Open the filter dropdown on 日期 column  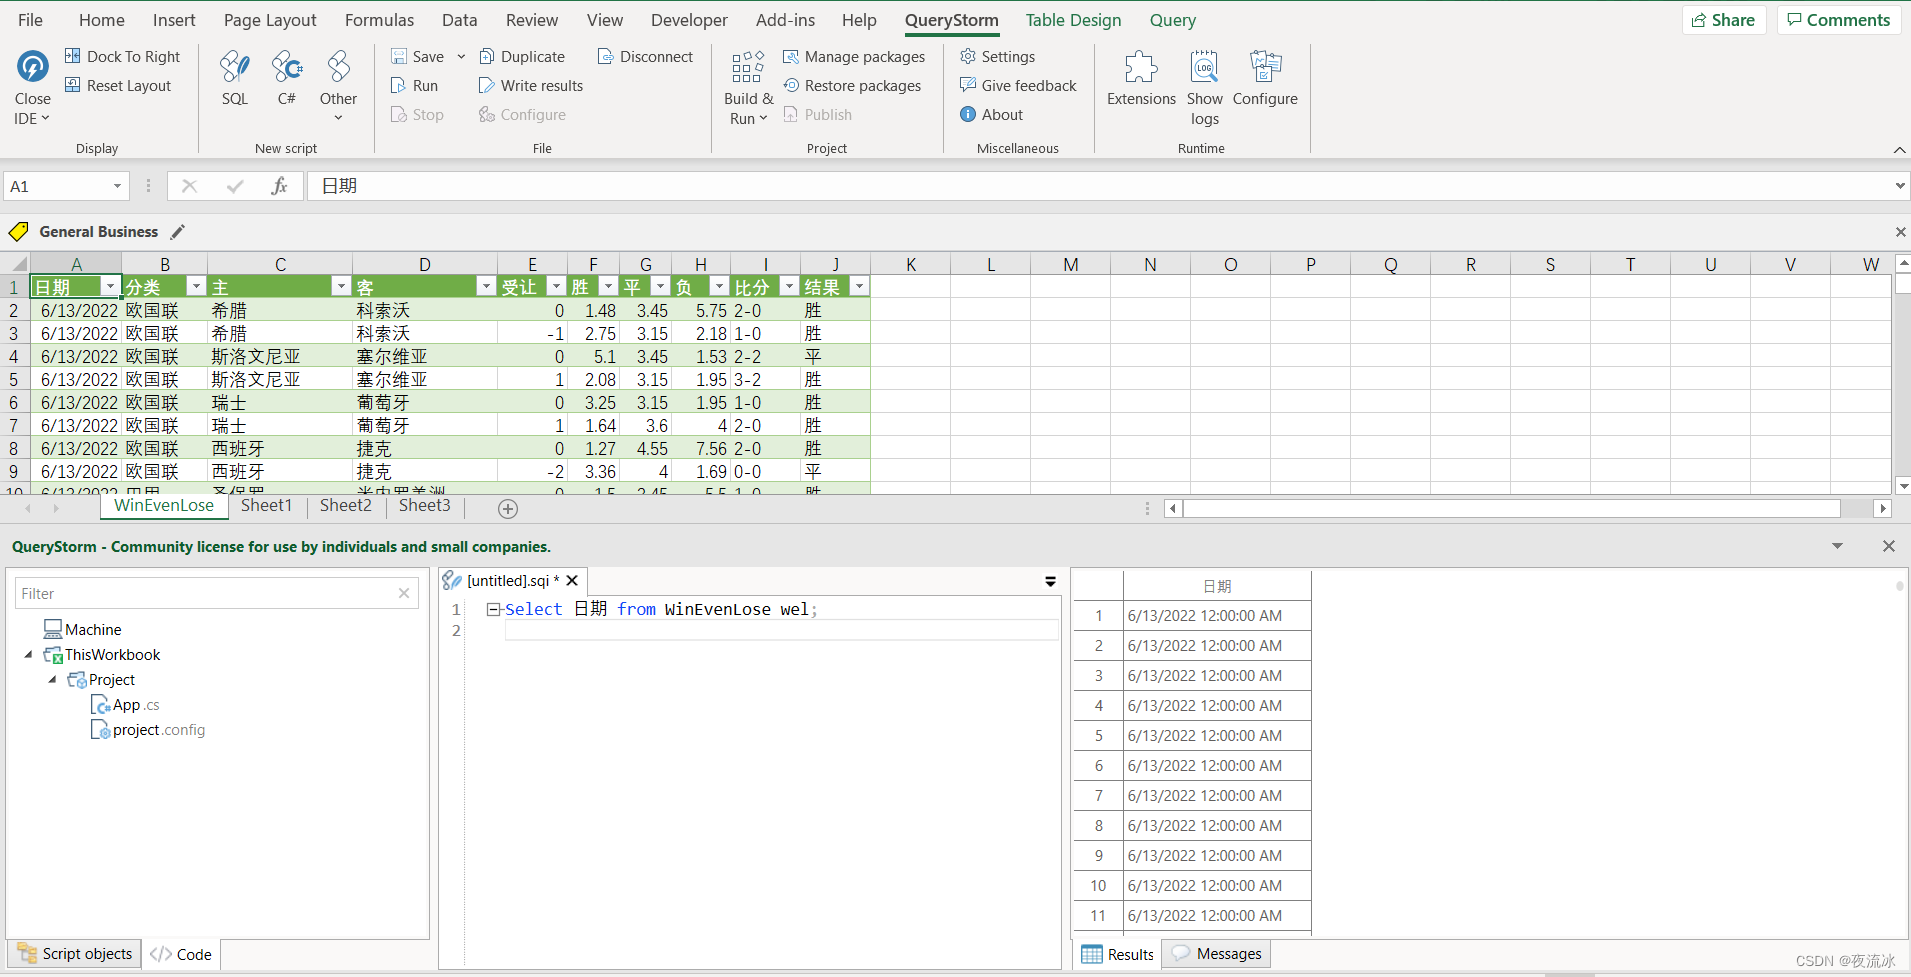point(110,286)
